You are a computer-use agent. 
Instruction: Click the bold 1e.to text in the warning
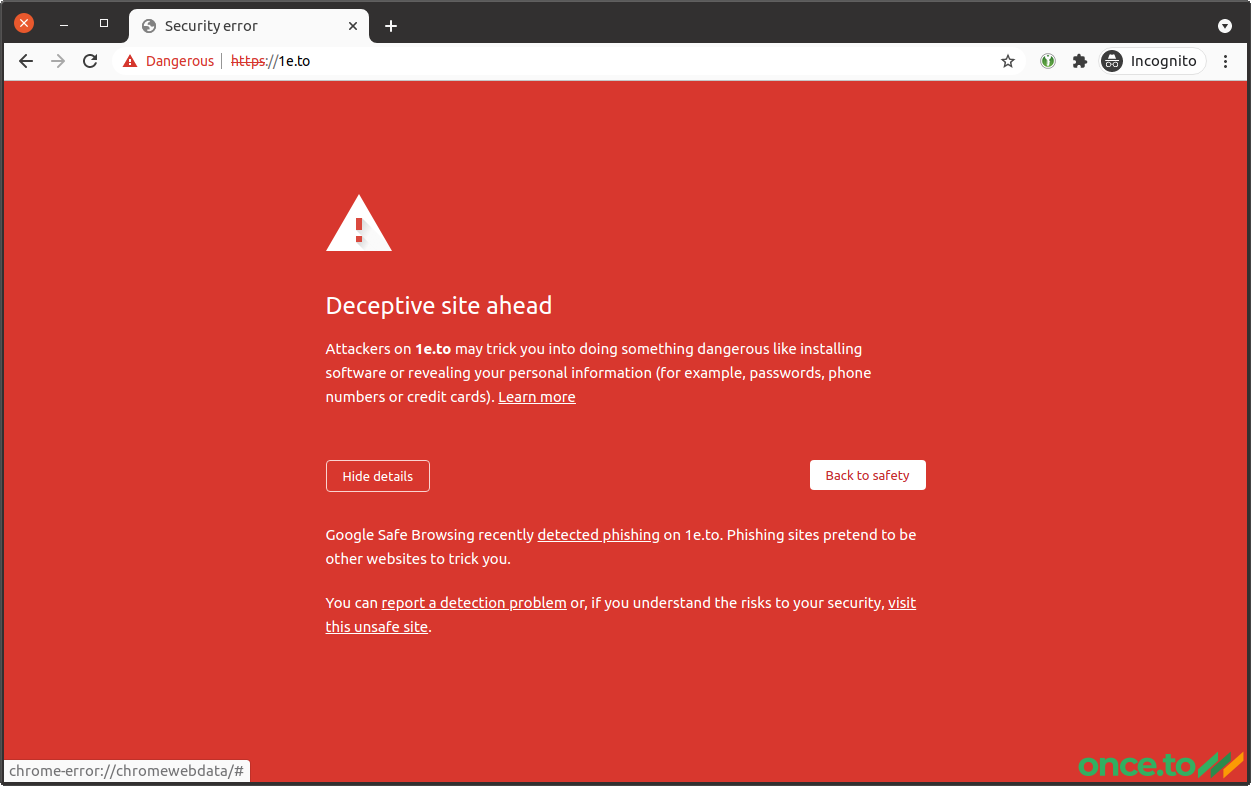coord(433,349)
